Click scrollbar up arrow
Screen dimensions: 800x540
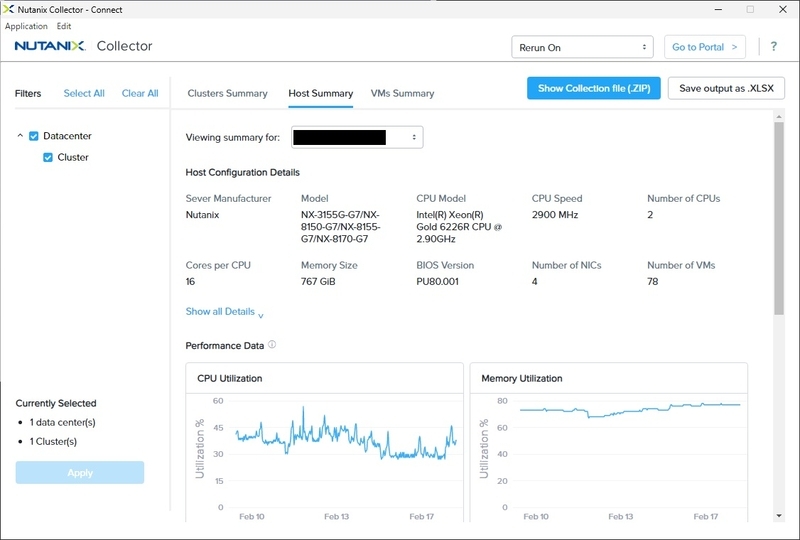pos(779,117)
